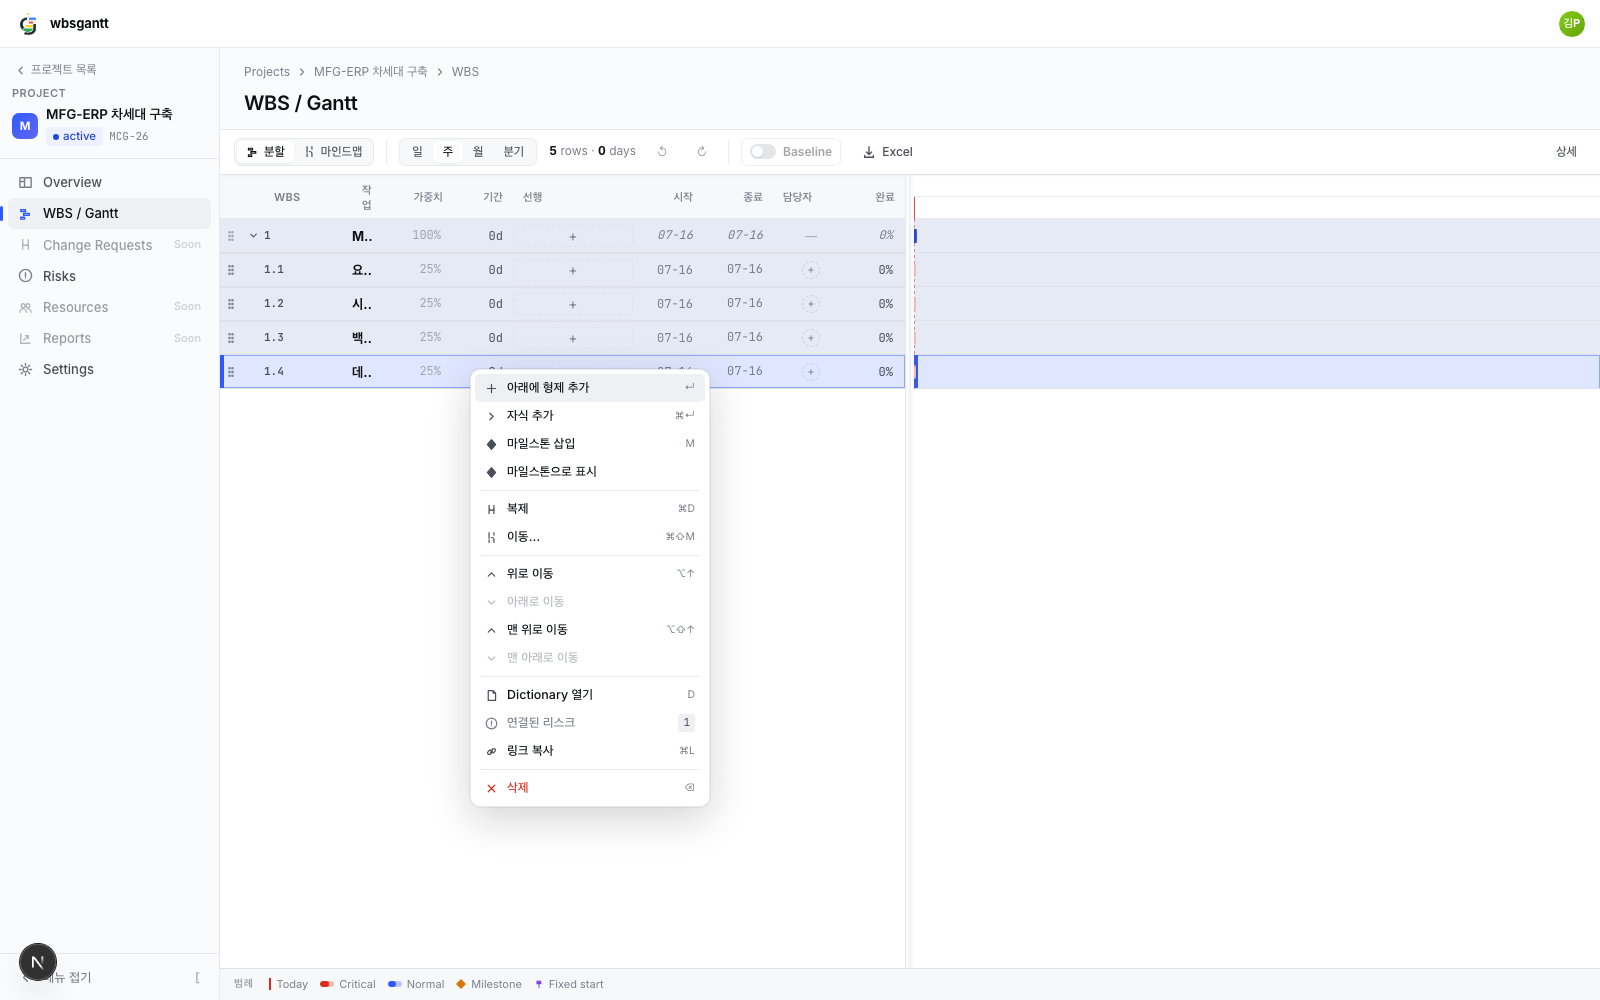
Task: Add assignee on row 1.4
Action: tap(811, 372)
